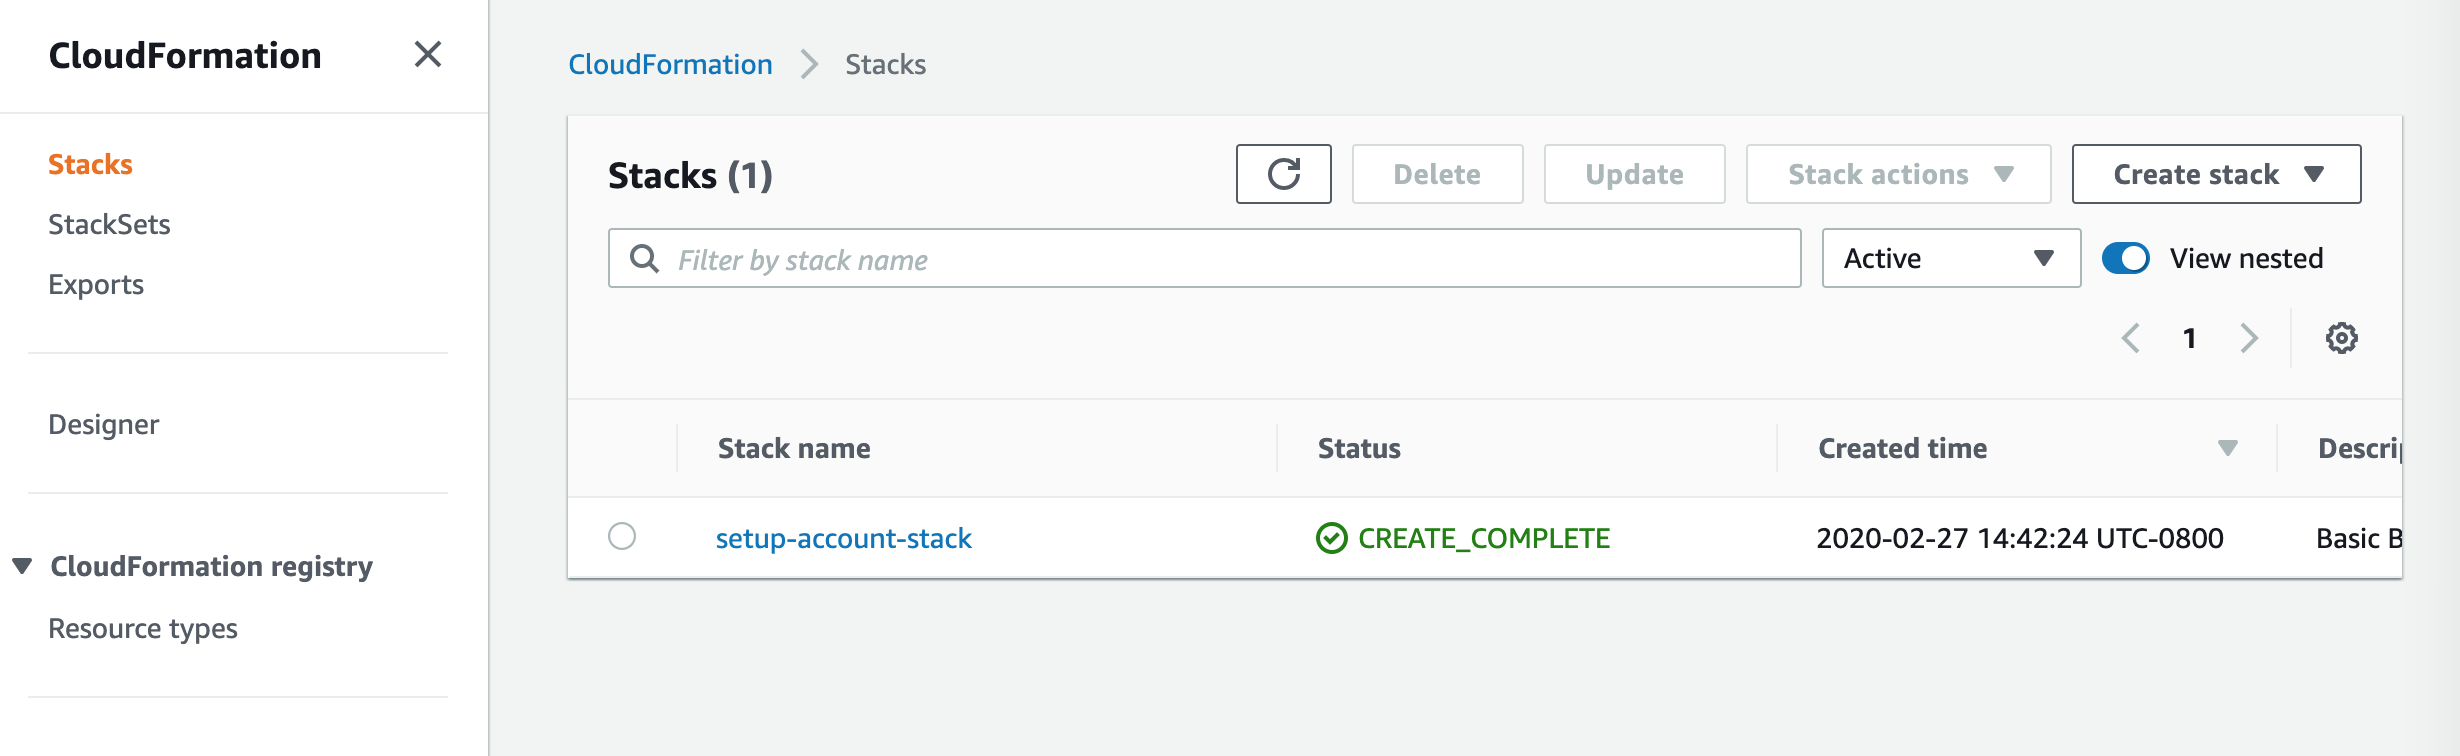This screenshot has height=756, width=2460.
Task: Select the setup-account-stack radio button
Action: (622, 536)
